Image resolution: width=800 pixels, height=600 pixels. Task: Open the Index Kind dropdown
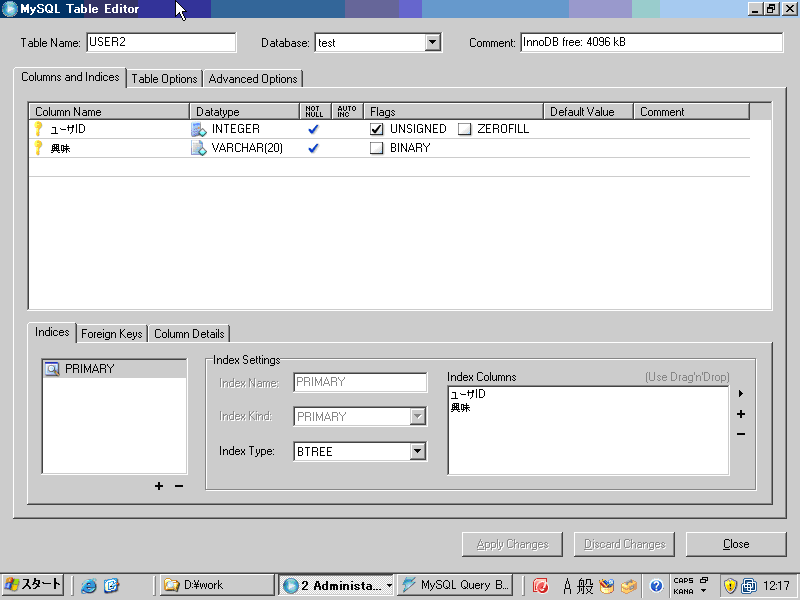pyautogui.click(x=417, y=416)
